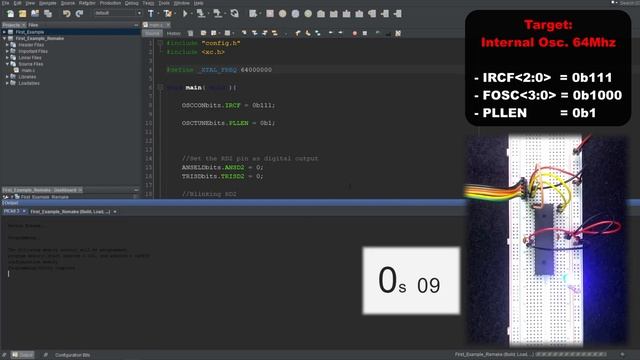Viewport: 640px width, 360px height.
Task: Click the Hold in Reset icon
Action: 235,13
